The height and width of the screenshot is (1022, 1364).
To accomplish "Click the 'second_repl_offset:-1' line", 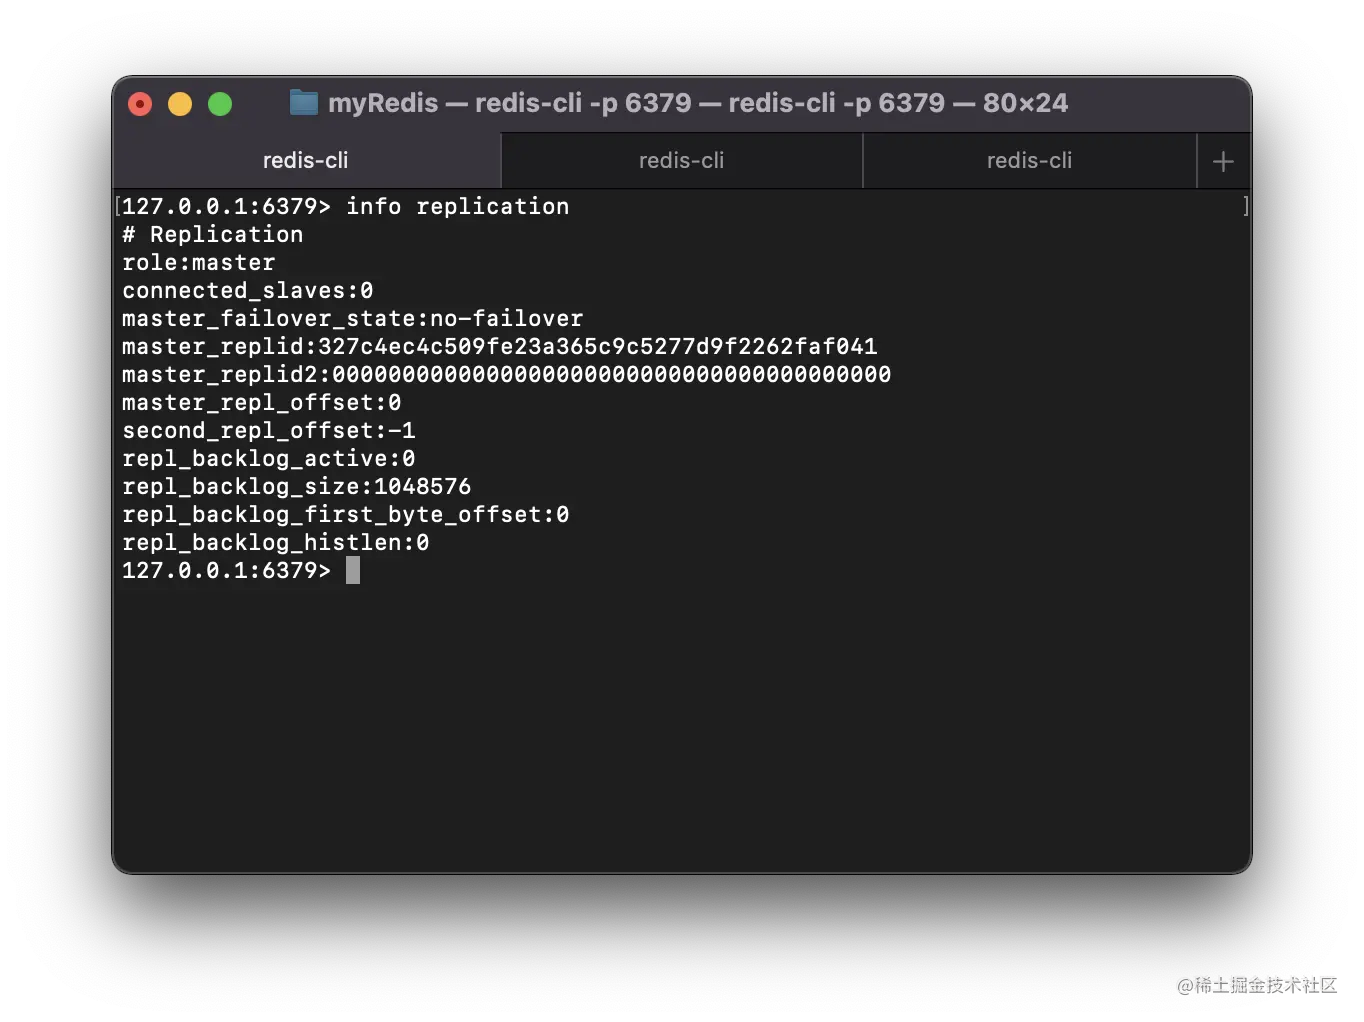I will point(268,430).
